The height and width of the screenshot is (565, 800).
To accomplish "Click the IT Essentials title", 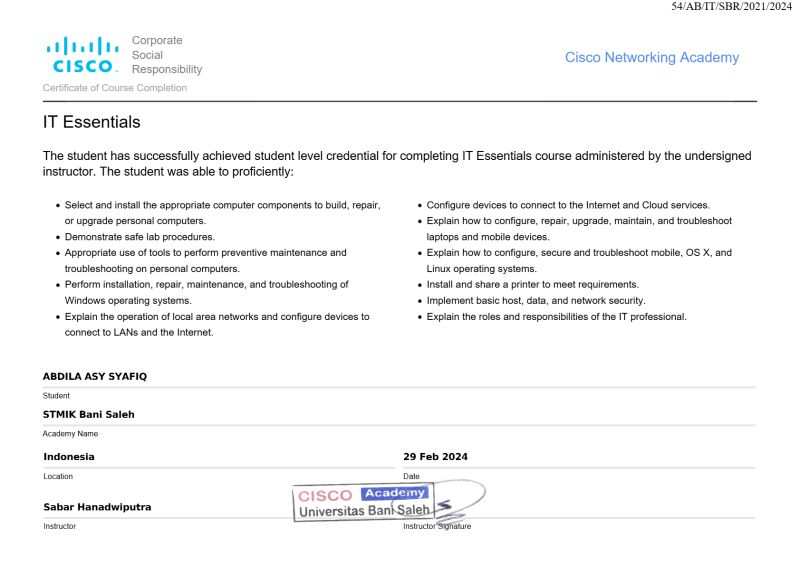I will coord(91,122).
